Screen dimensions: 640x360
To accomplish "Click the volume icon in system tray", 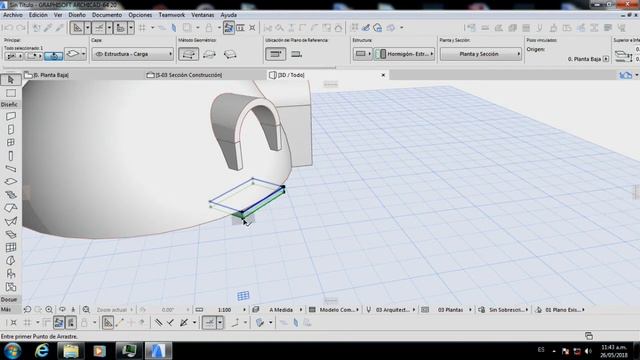I will click(x=588, y=351).
